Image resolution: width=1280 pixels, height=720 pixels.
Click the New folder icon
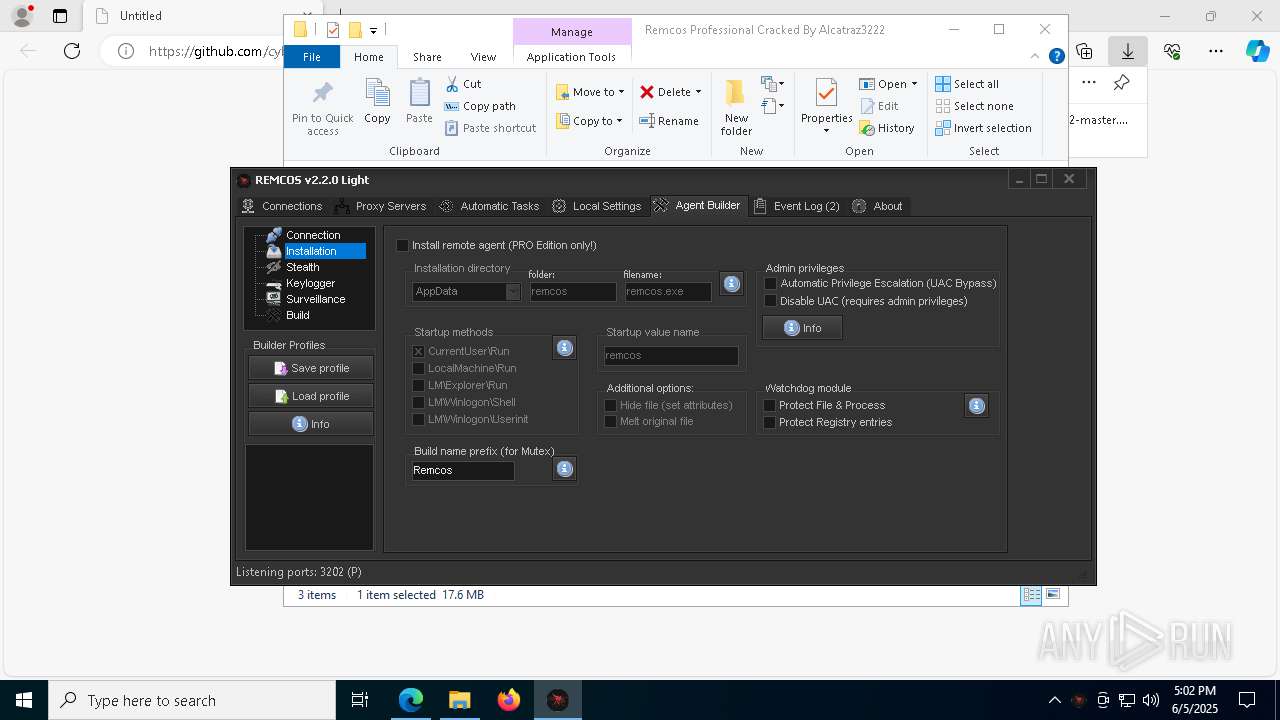[x=735, y=93]
